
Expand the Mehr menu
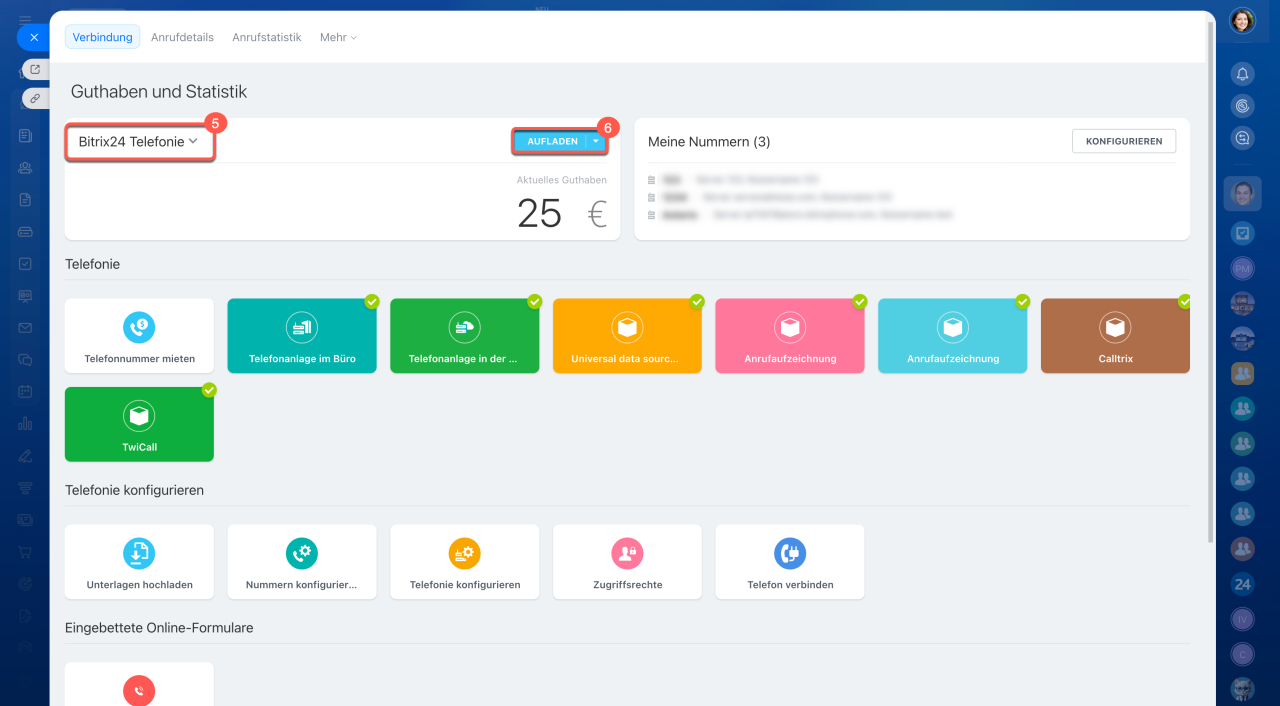tap(338, 37)
